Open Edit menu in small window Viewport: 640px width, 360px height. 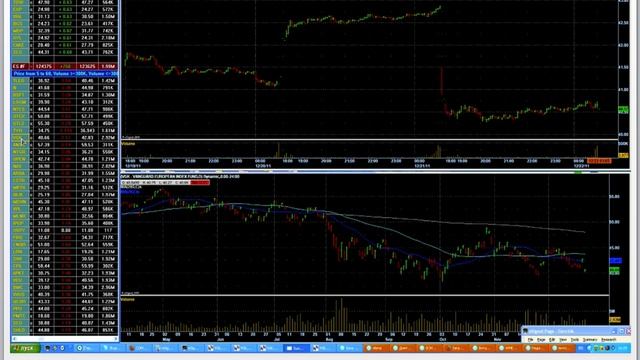coord(552,340)
